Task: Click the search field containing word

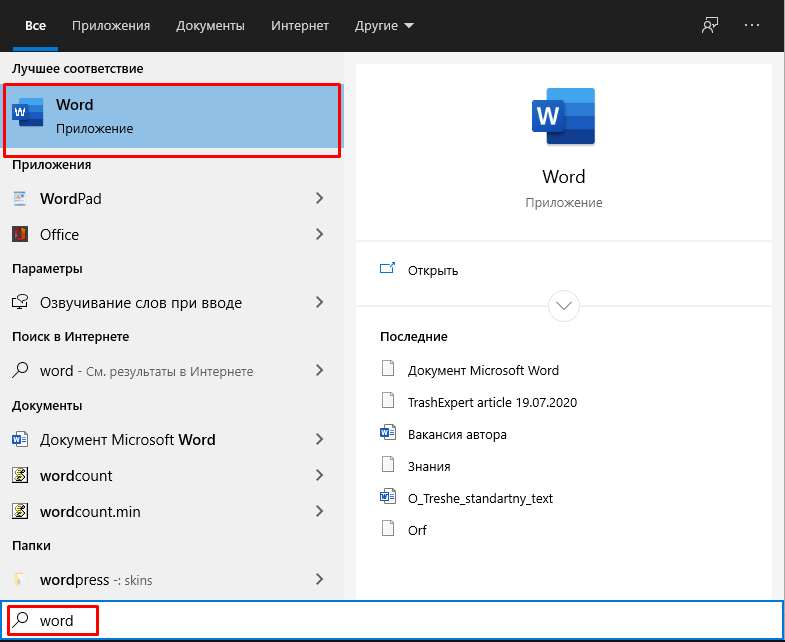Action: [x=56, y=620]
